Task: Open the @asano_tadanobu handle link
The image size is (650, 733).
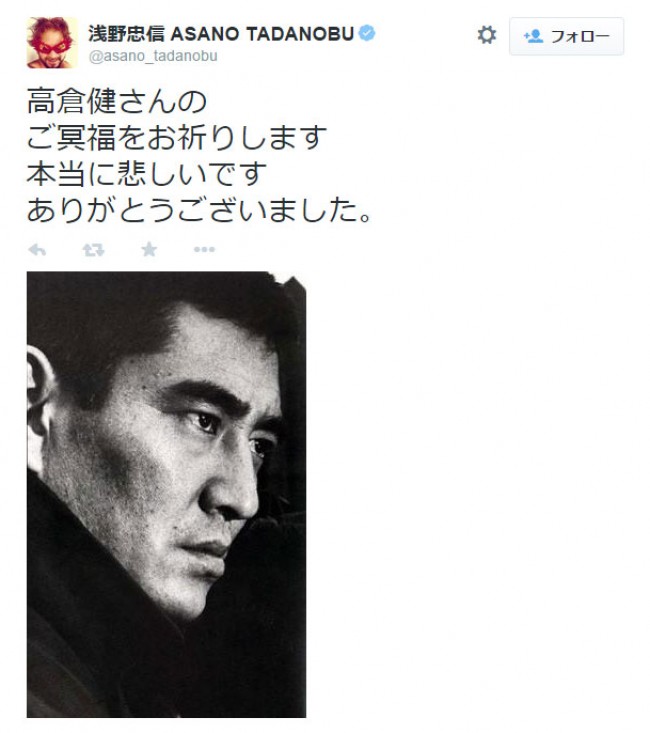Action: click(153, 56)
